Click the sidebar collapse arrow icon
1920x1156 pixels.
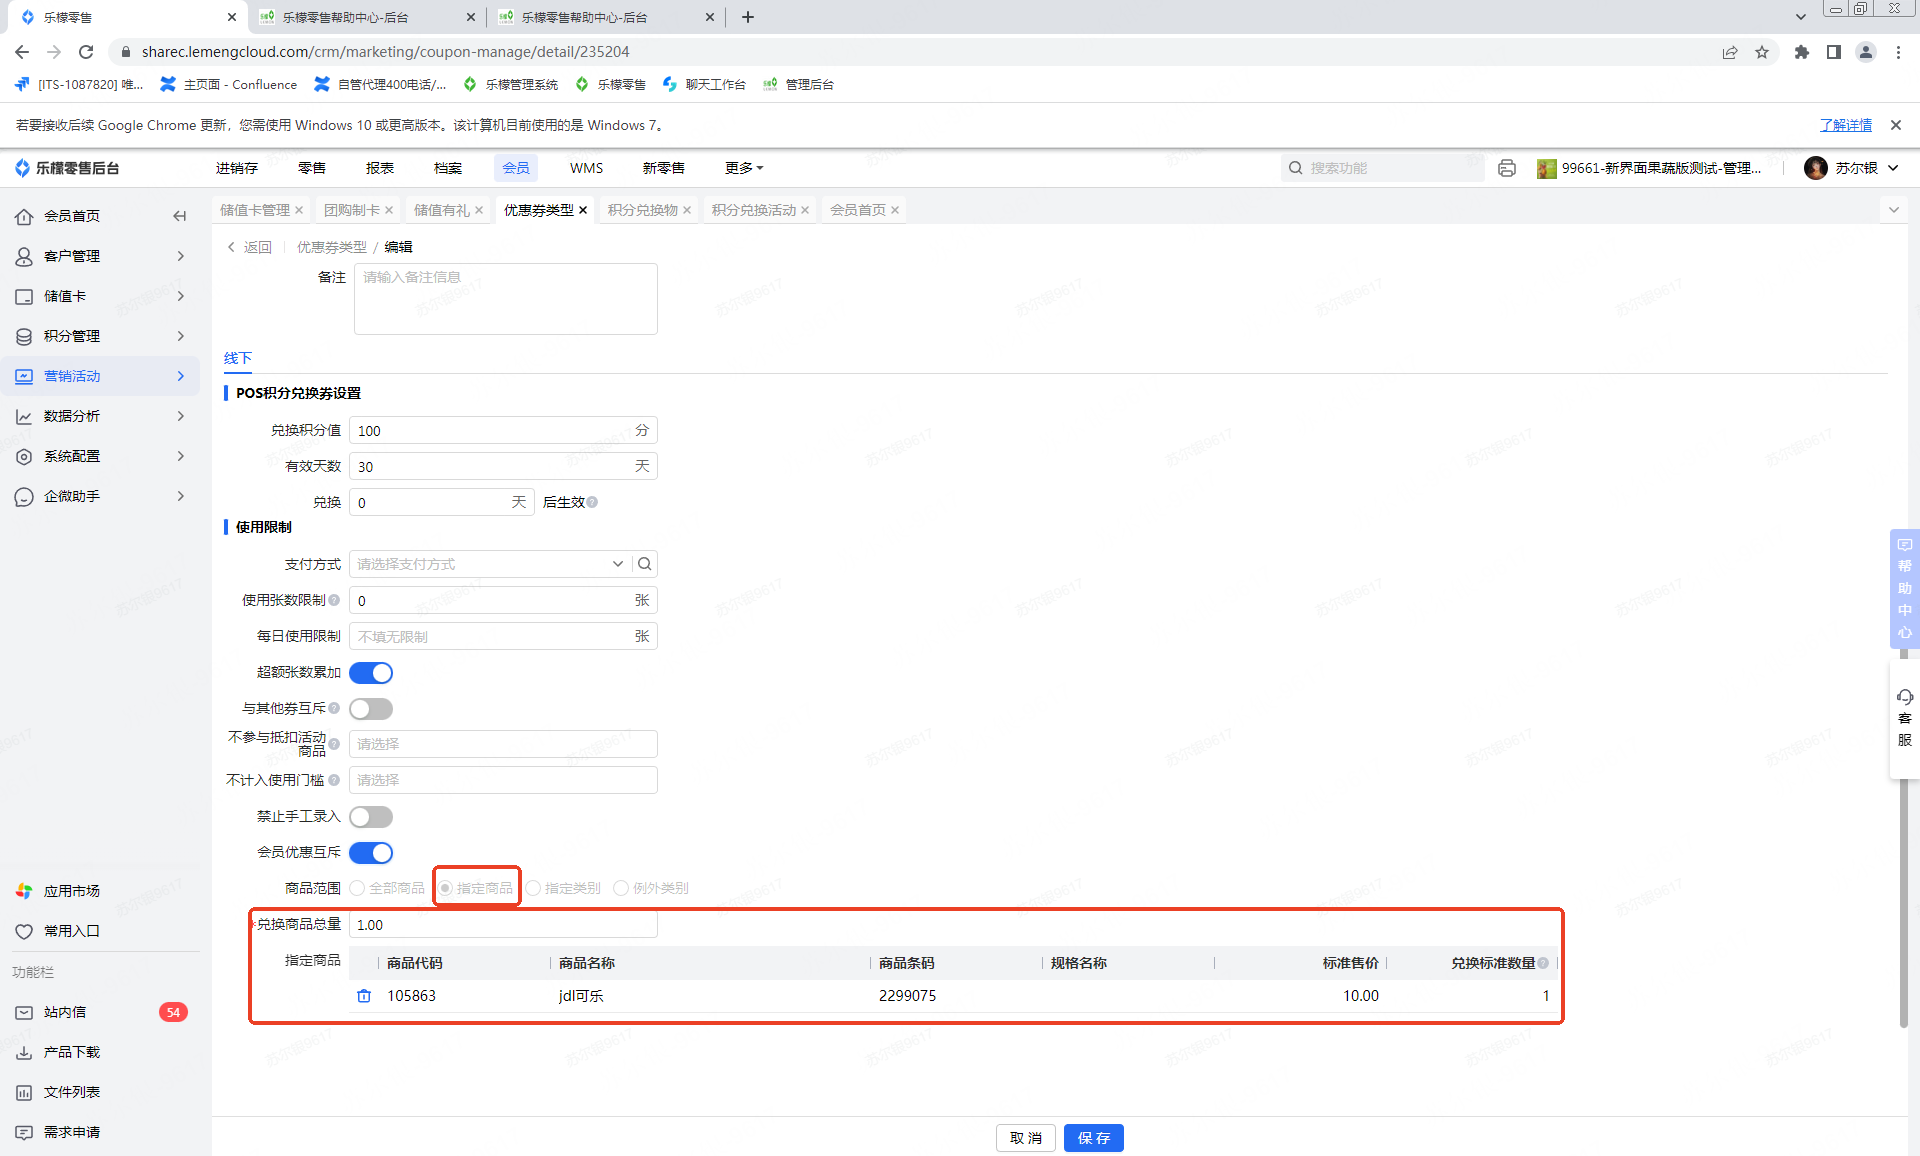180,216
